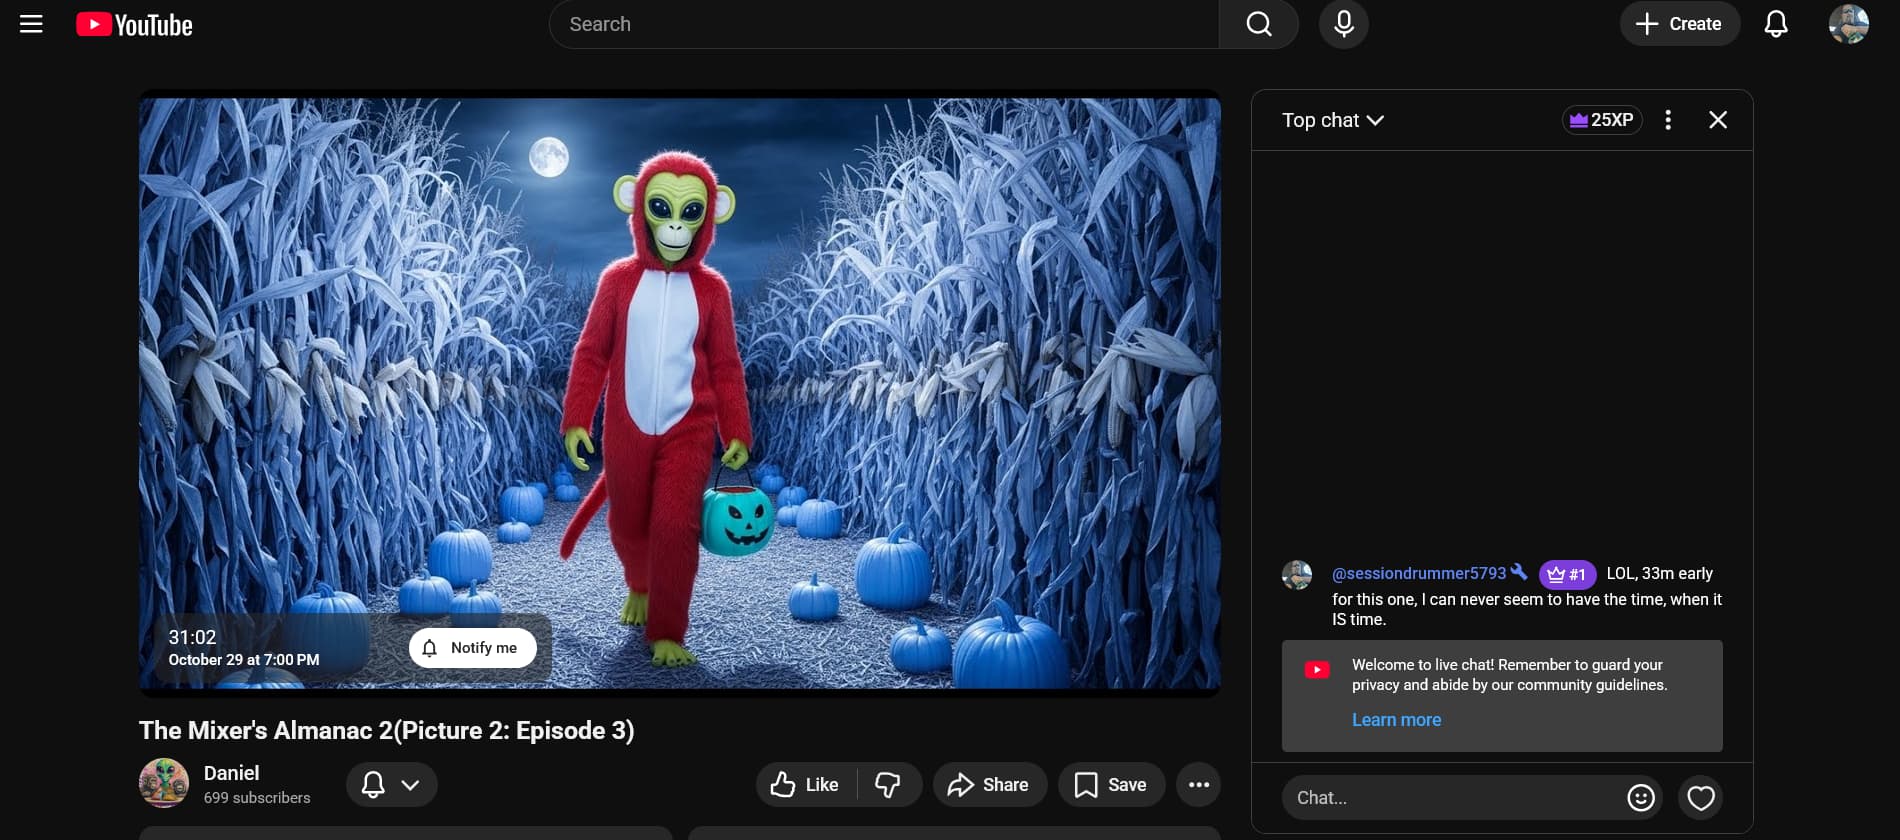1900x840 pixels.
Task: Click the search magnifier button
Action: (x=1258, y=24)
